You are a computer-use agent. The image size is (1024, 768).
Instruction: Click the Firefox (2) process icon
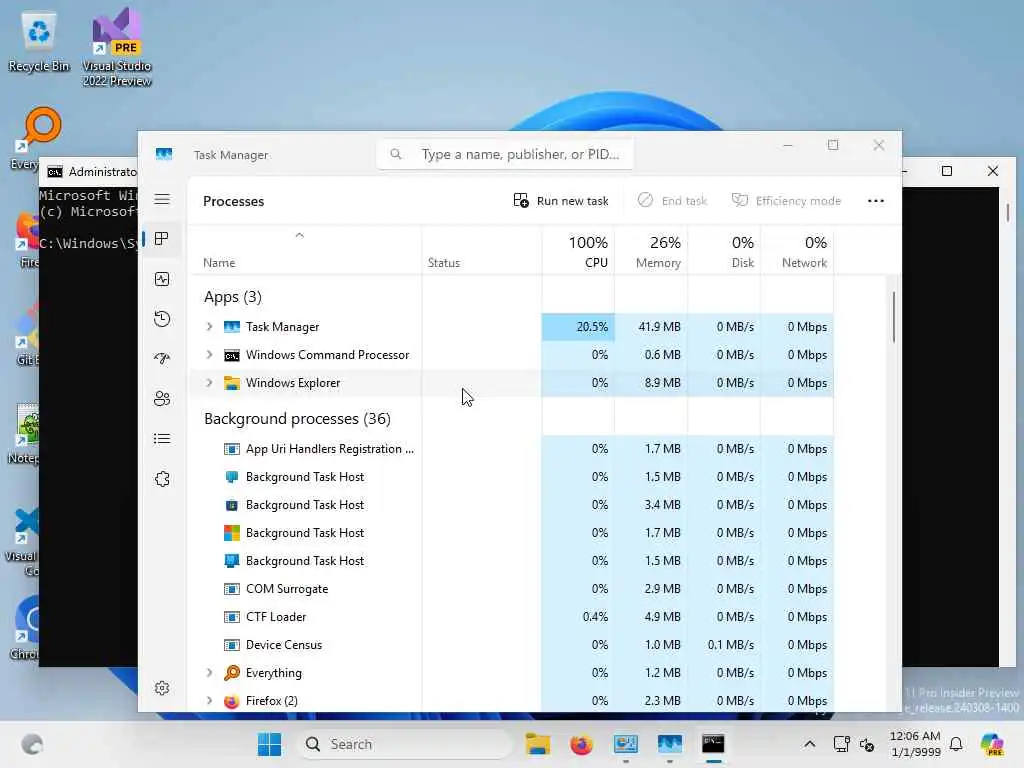tap(232, 701)
